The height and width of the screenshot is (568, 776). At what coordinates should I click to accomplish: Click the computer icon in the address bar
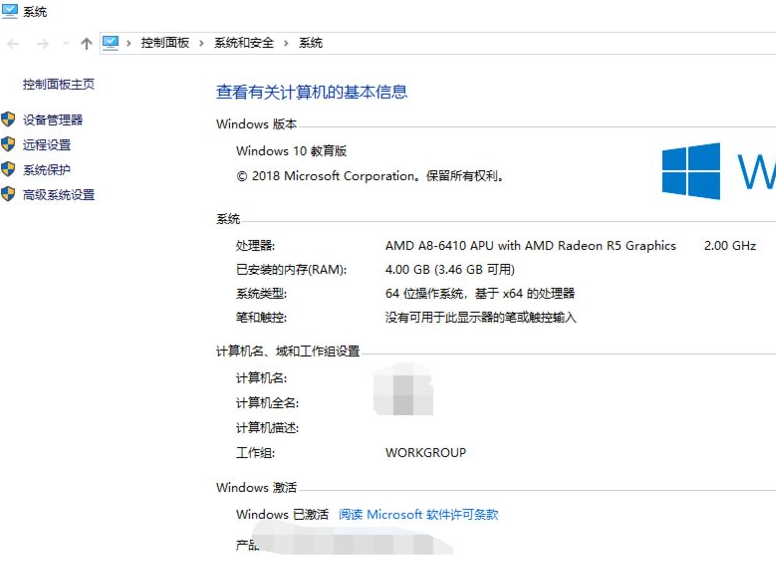[110, 43]
